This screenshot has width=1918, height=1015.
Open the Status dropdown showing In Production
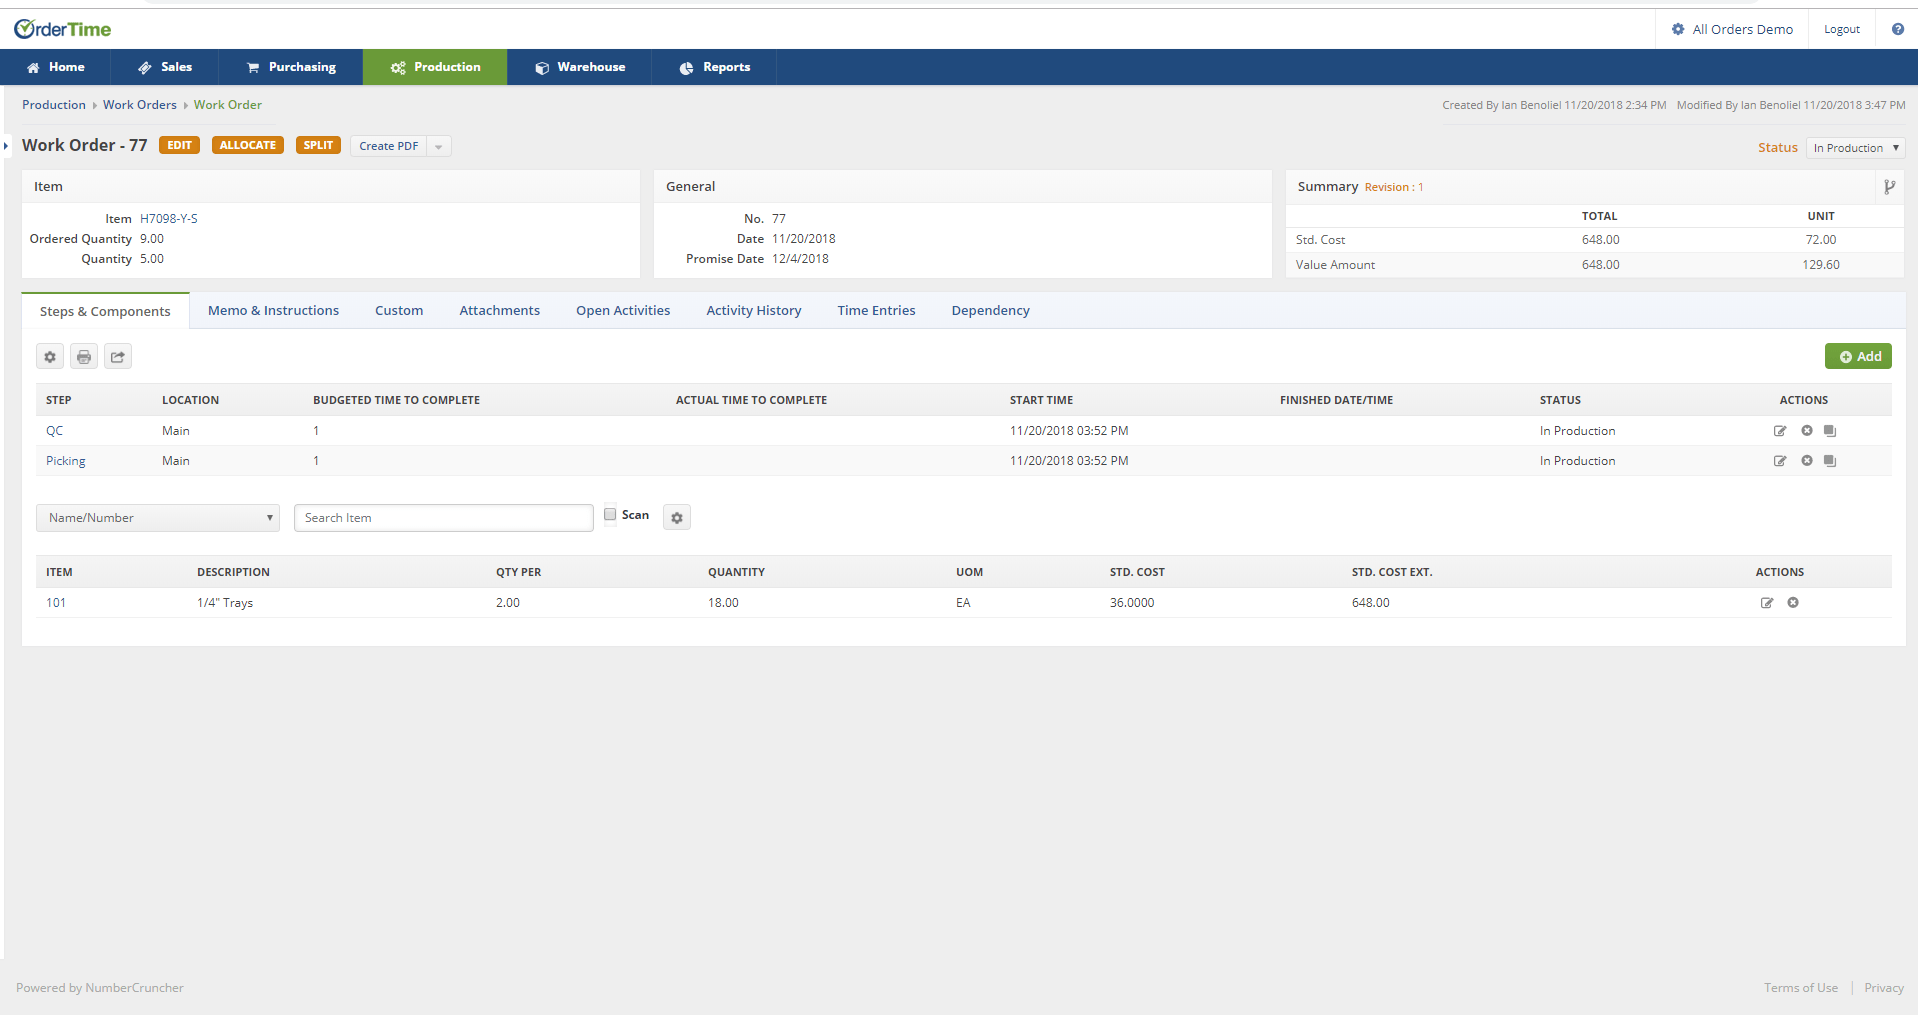pyautogui.click(x=1855, y=148)
